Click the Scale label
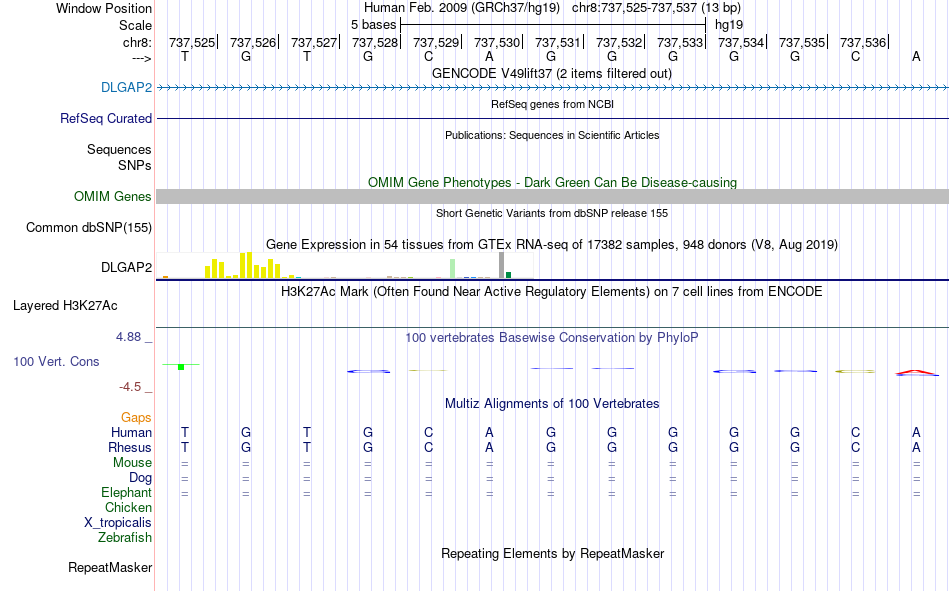This screenshot has width=950, height=591. [x=135, y=25]
